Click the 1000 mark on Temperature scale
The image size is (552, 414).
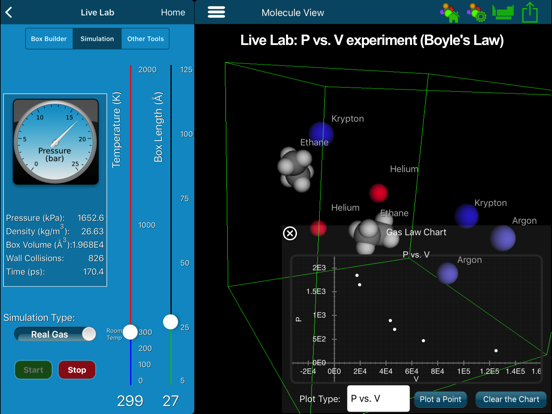pos(147,225)
